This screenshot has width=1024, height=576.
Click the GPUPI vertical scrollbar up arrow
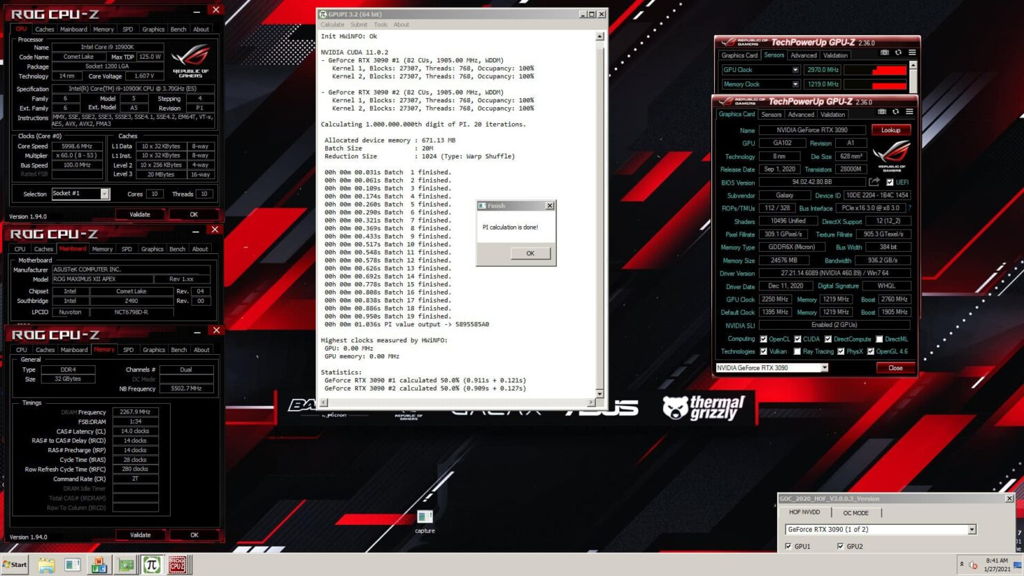(600, 37)
